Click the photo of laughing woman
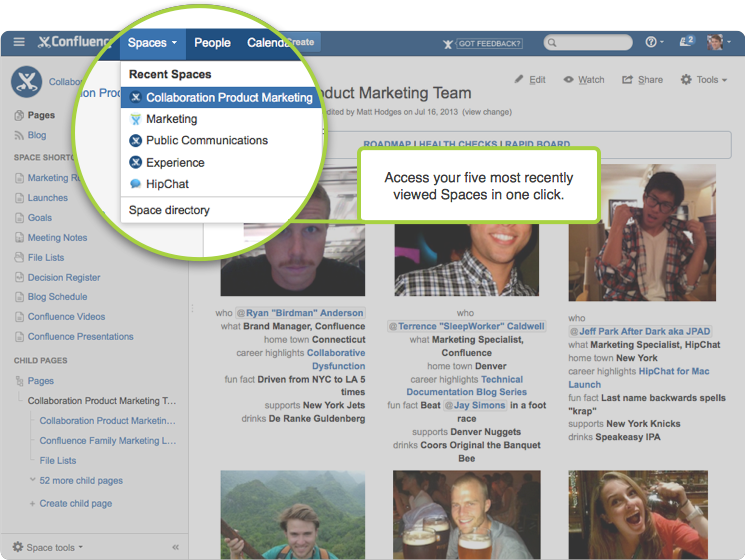Viewport: 745px width, 560px height. point(638,514)
